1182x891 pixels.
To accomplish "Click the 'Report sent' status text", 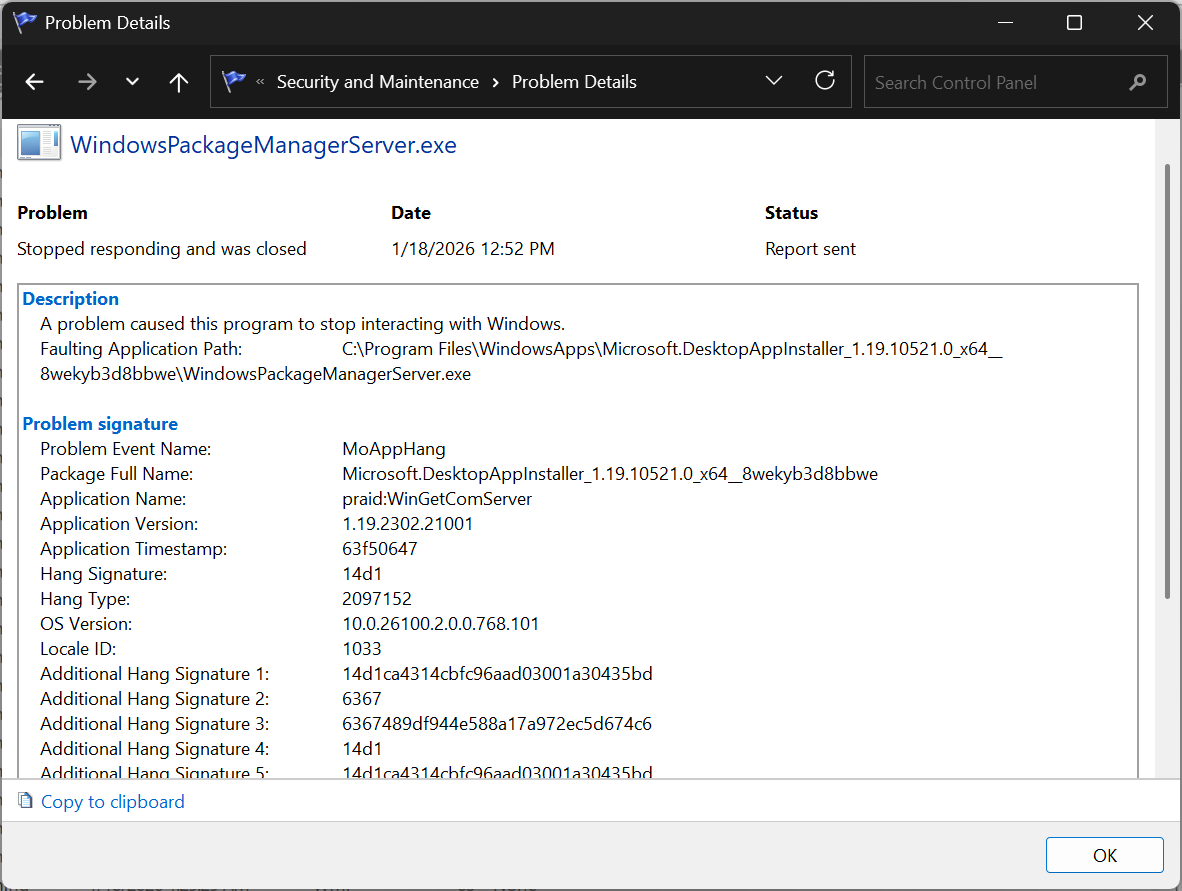I will tap(810, 249).
